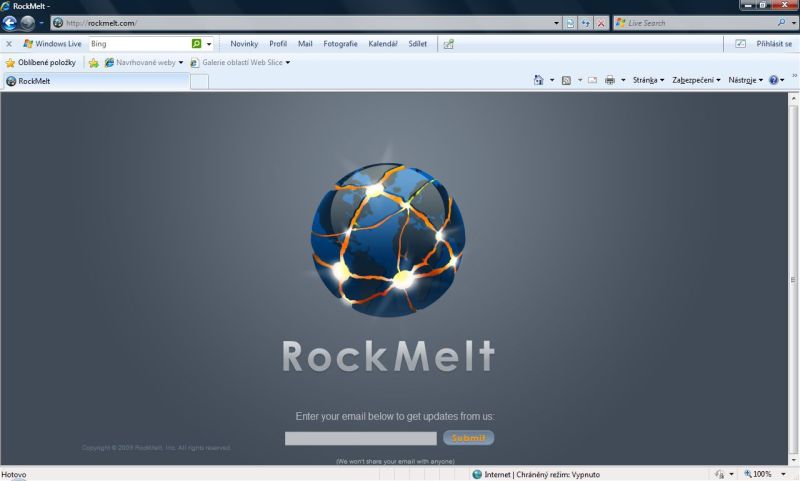Click the 100% zoom level button
Image resolution: width=800 pixels, height=481 pixels.
[x=758, y=474]
